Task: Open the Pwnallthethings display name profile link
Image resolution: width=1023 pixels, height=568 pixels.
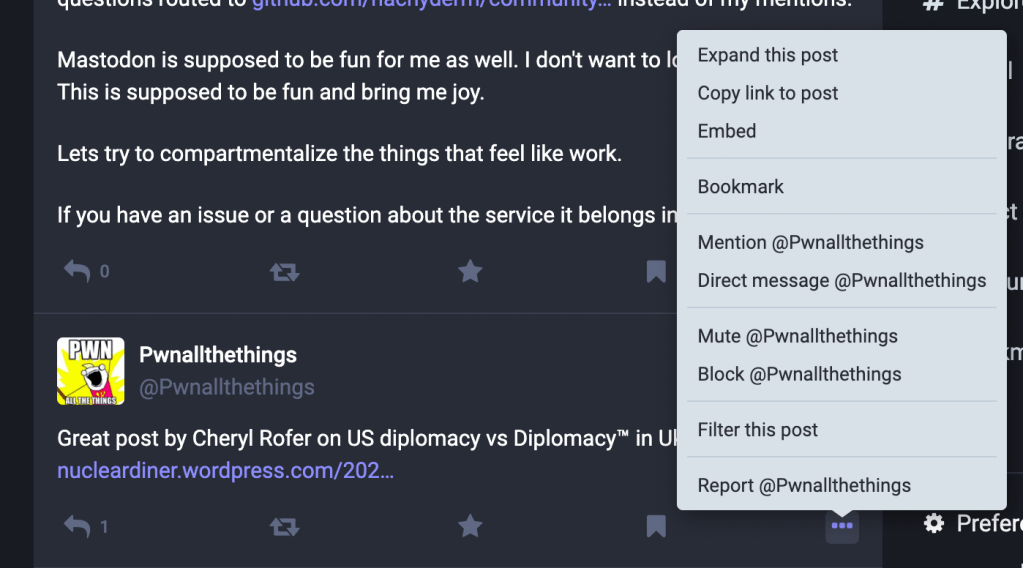Action: 218,355
